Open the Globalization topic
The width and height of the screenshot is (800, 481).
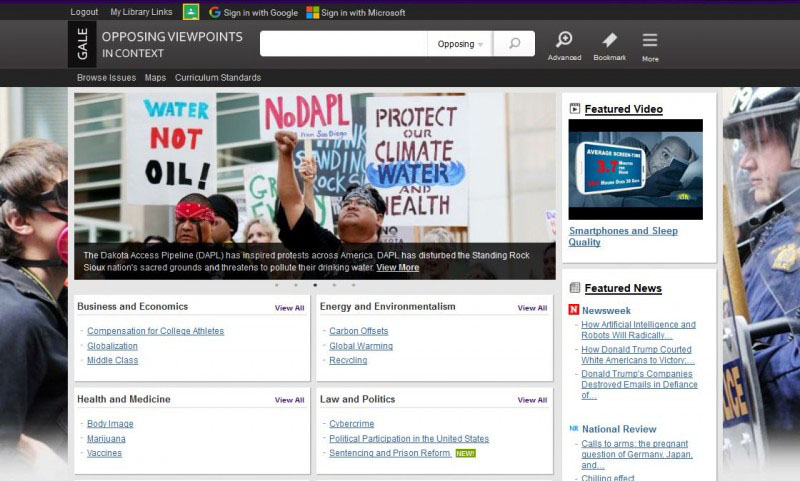(x=112, y=346)
